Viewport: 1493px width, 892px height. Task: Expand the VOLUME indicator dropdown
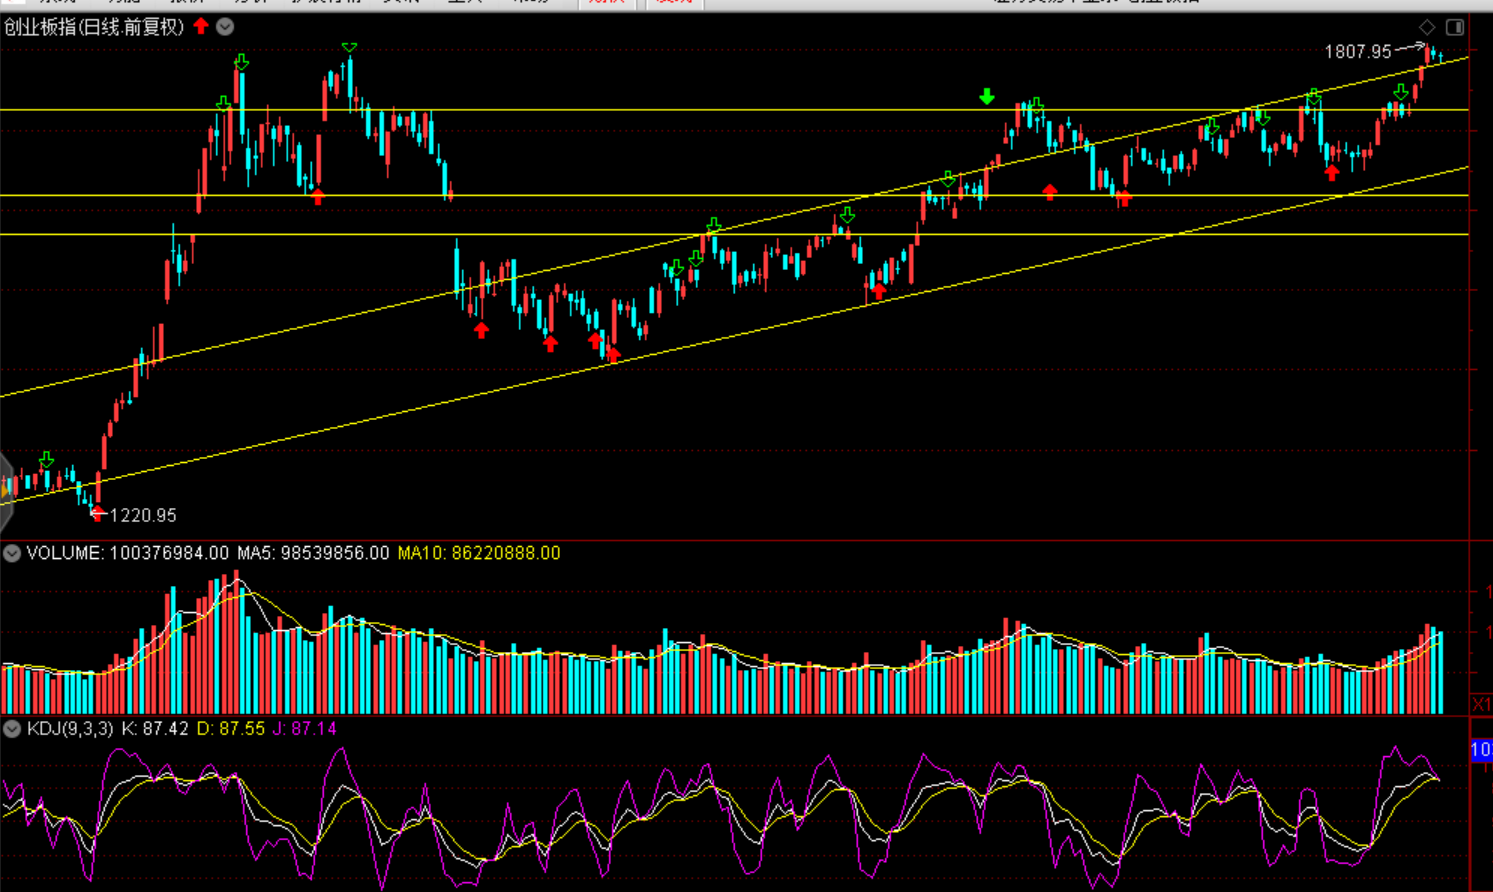[12, 553]
